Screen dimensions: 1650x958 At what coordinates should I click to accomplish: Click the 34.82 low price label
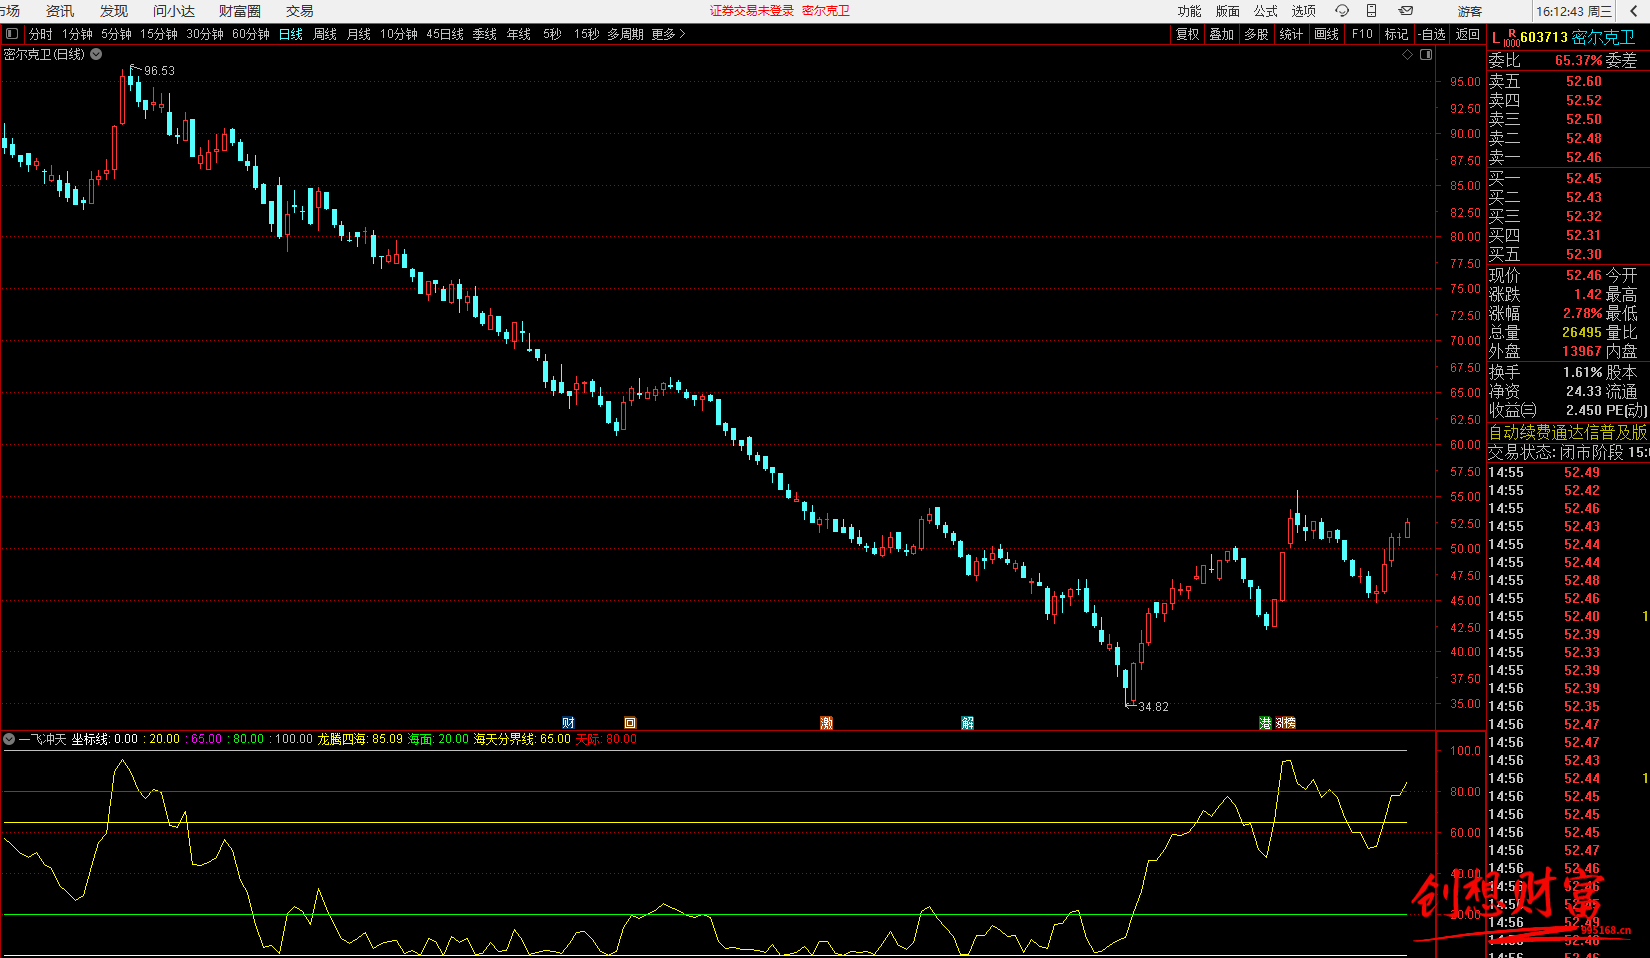1153,707
